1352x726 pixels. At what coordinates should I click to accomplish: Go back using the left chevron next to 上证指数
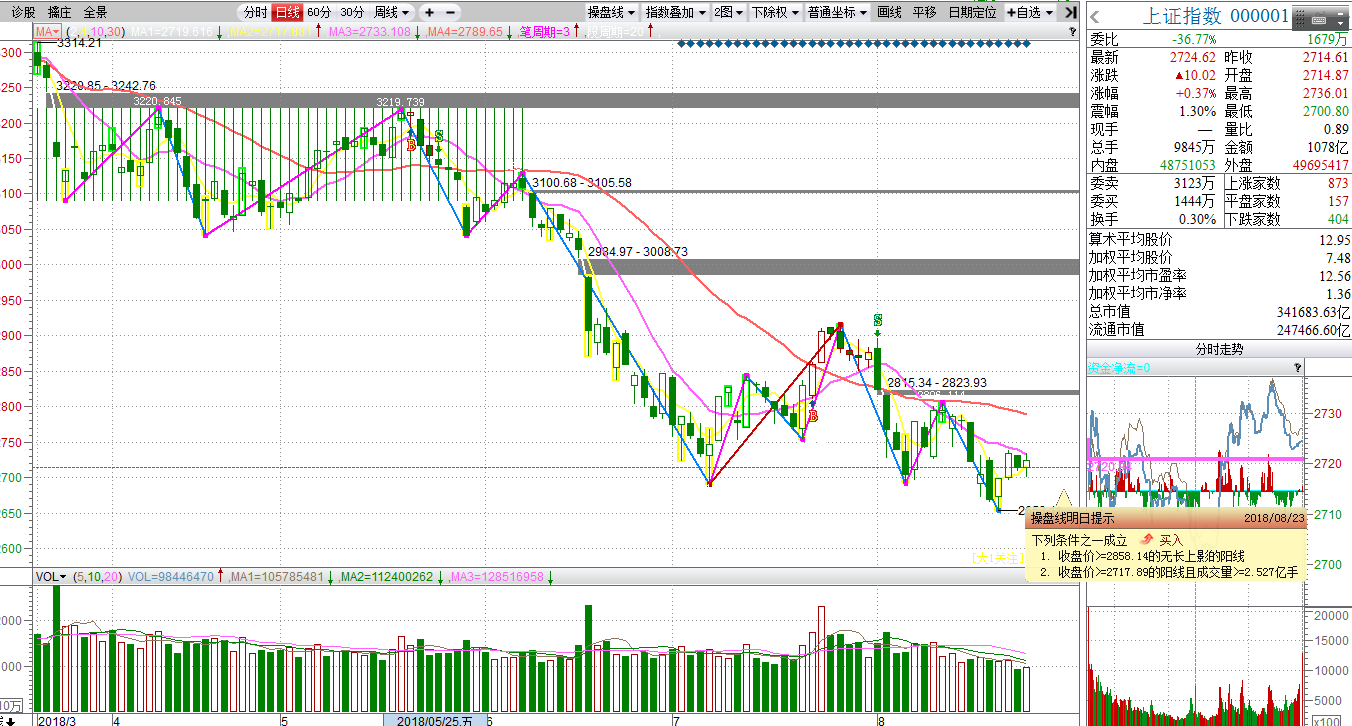pos(1095,15)
